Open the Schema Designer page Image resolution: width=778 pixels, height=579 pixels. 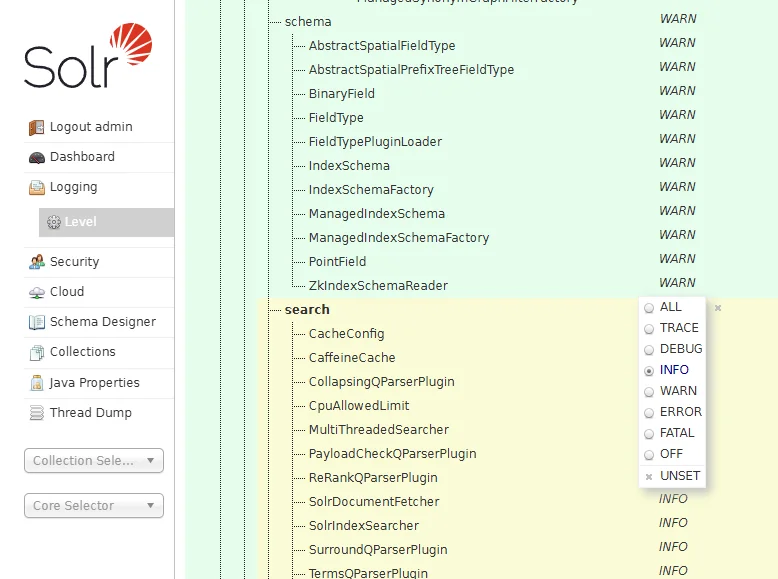point(103,322)
